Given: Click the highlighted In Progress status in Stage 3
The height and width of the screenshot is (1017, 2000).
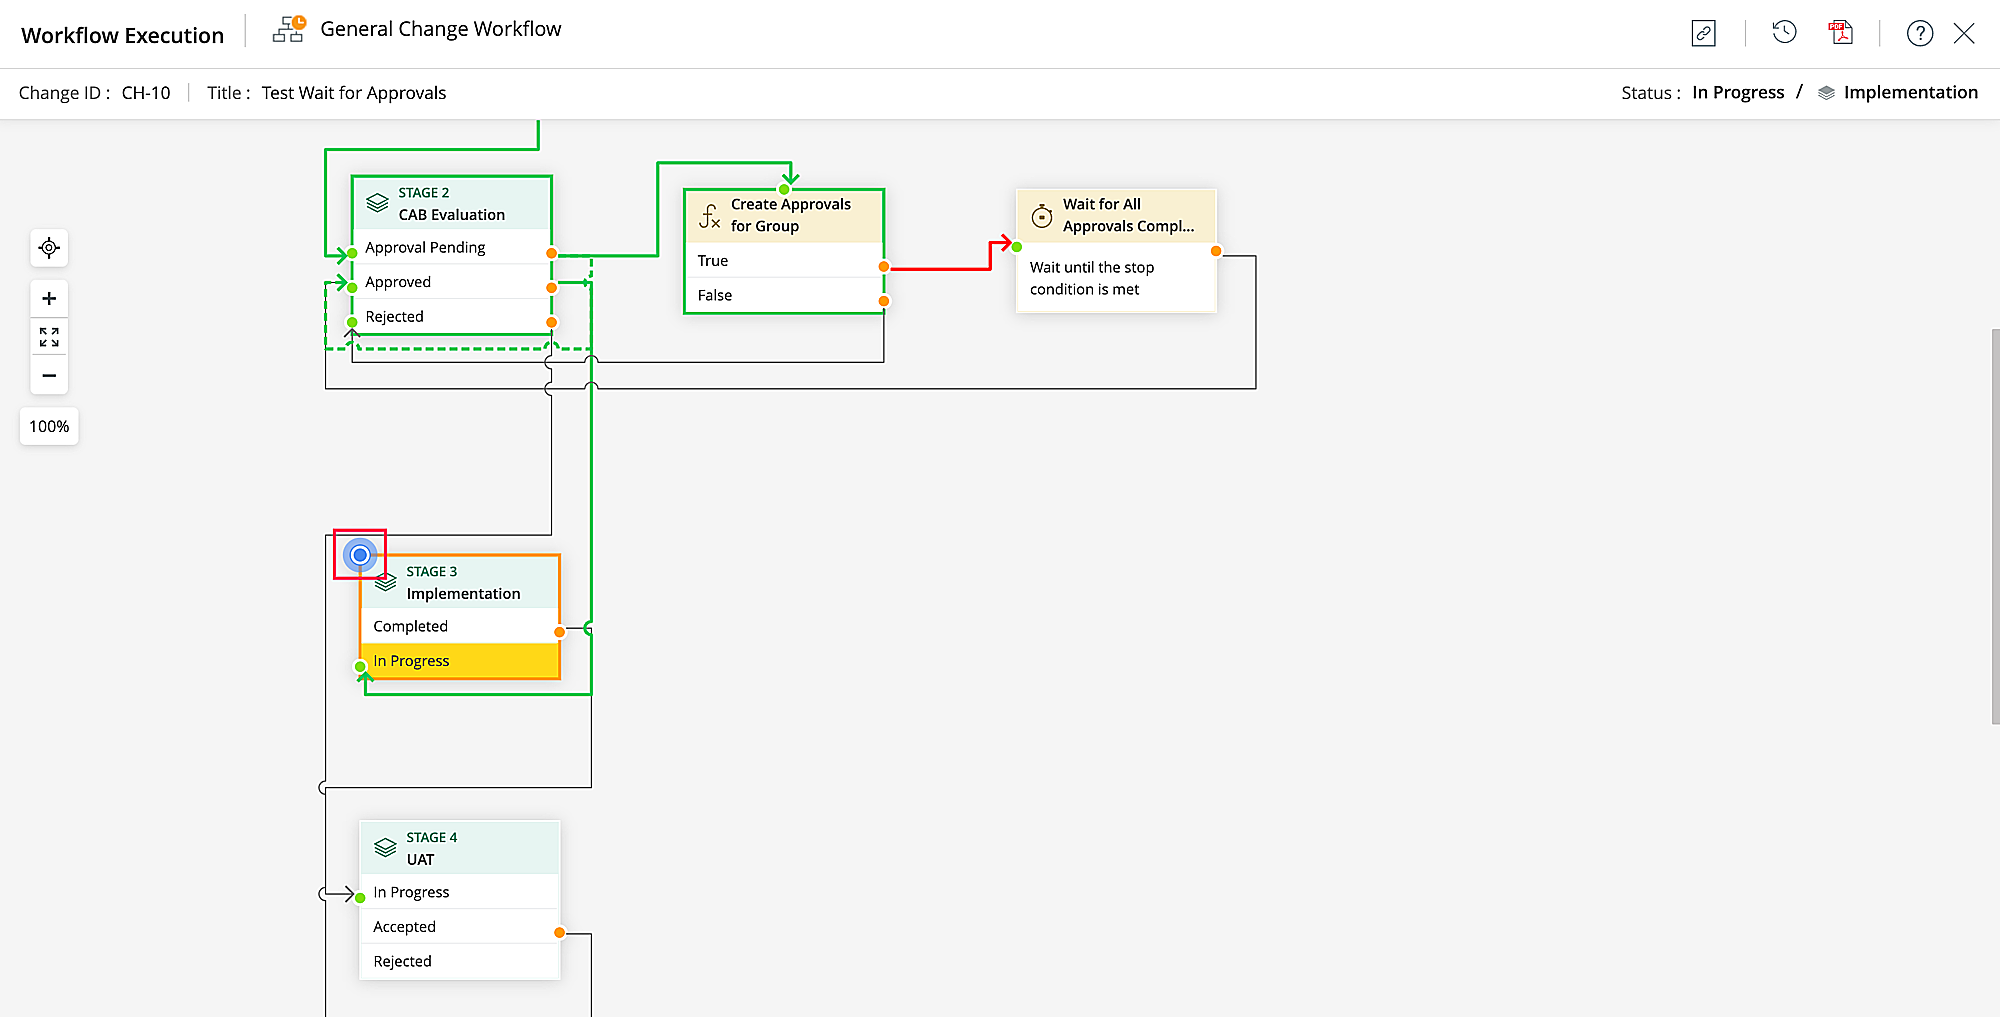Looking at the screenshot, I should 459,661.
